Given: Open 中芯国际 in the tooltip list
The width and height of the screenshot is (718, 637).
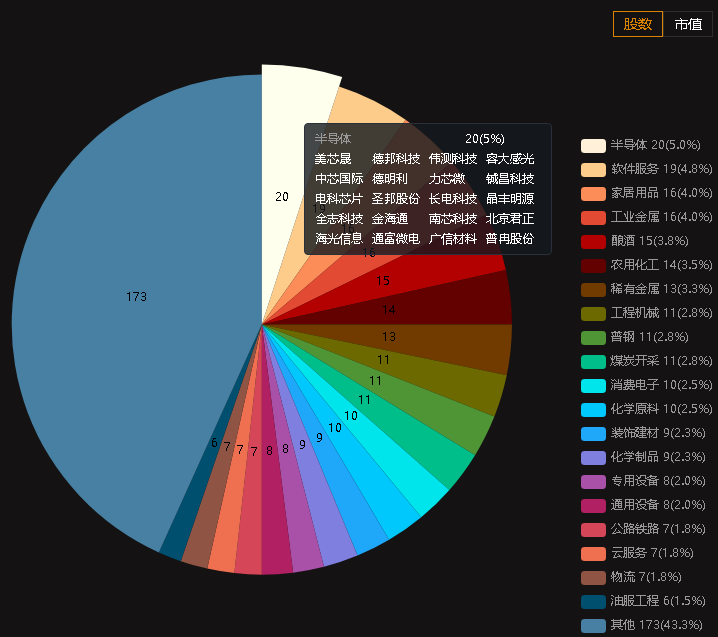Looking at the screenshot, I should coord(339,179).
